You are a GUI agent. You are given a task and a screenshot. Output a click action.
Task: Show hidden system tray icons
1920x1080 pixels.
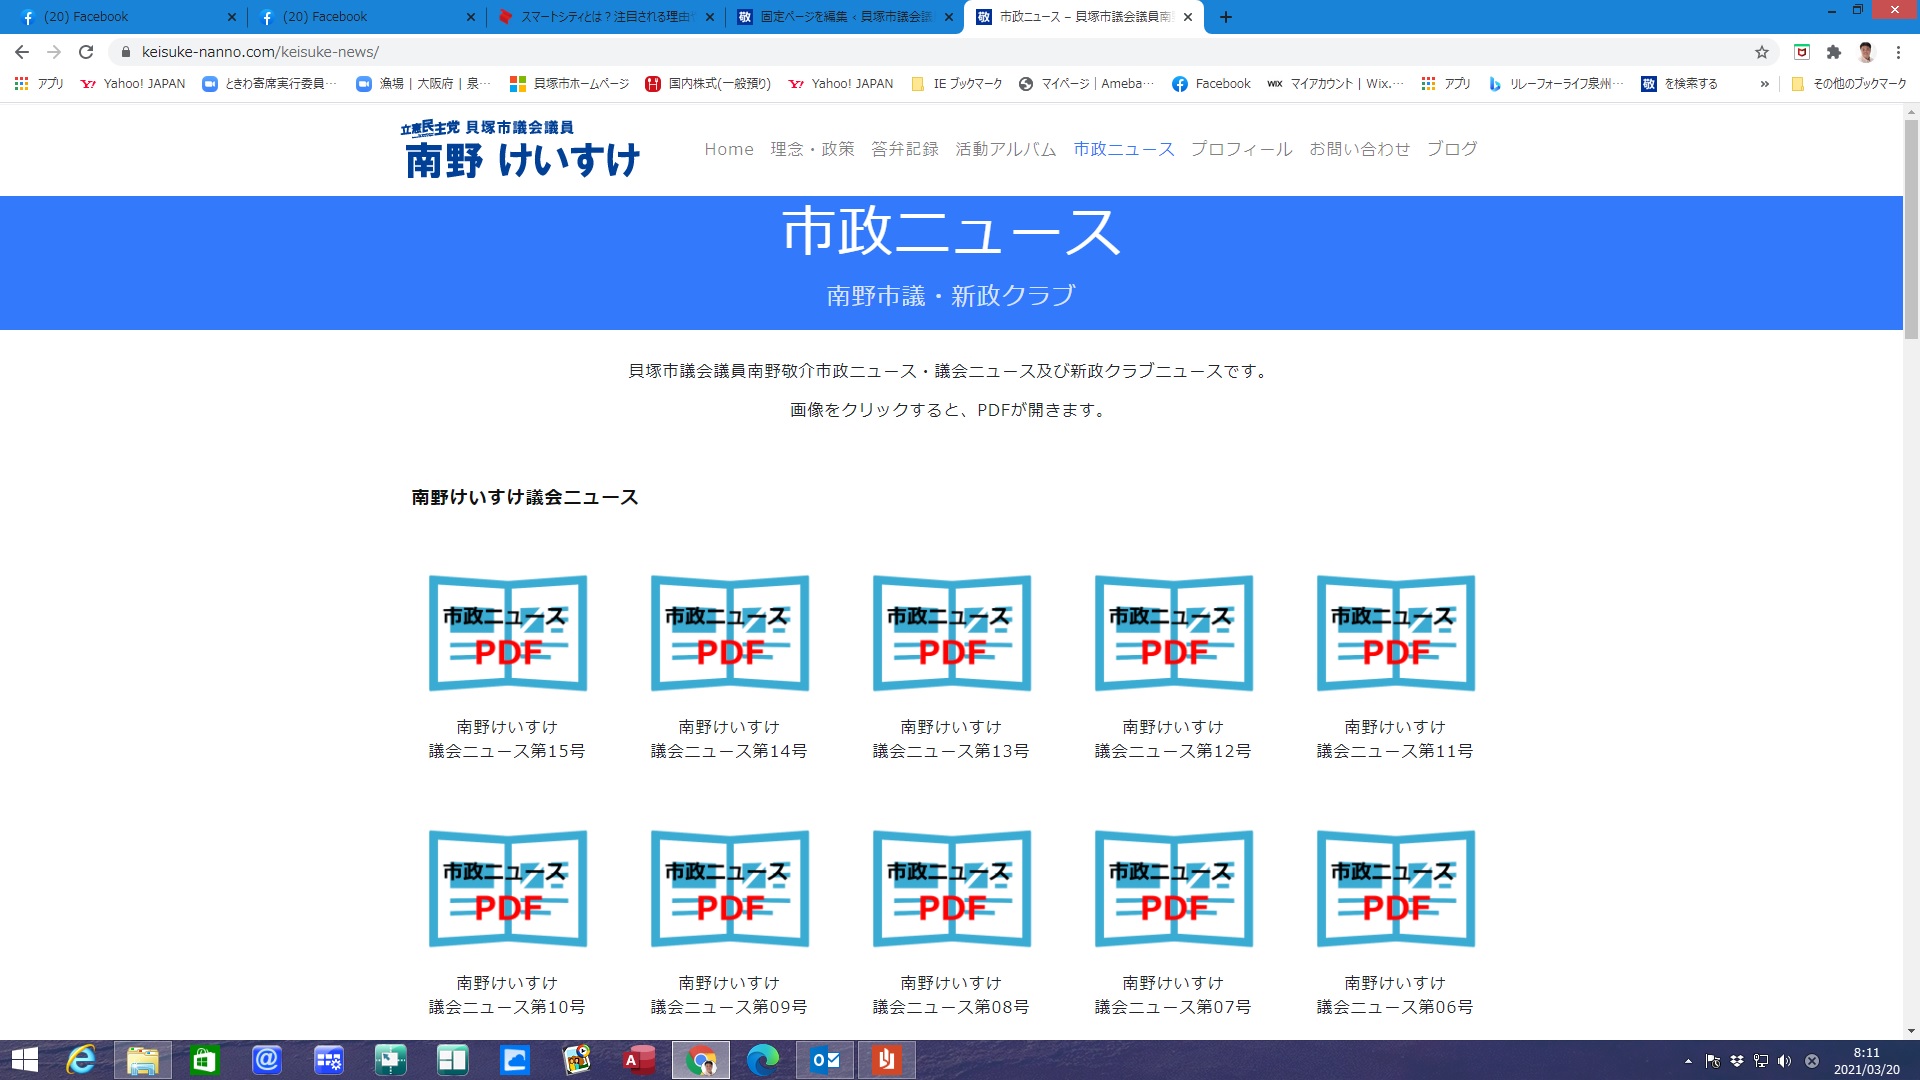point(1688,1061)
